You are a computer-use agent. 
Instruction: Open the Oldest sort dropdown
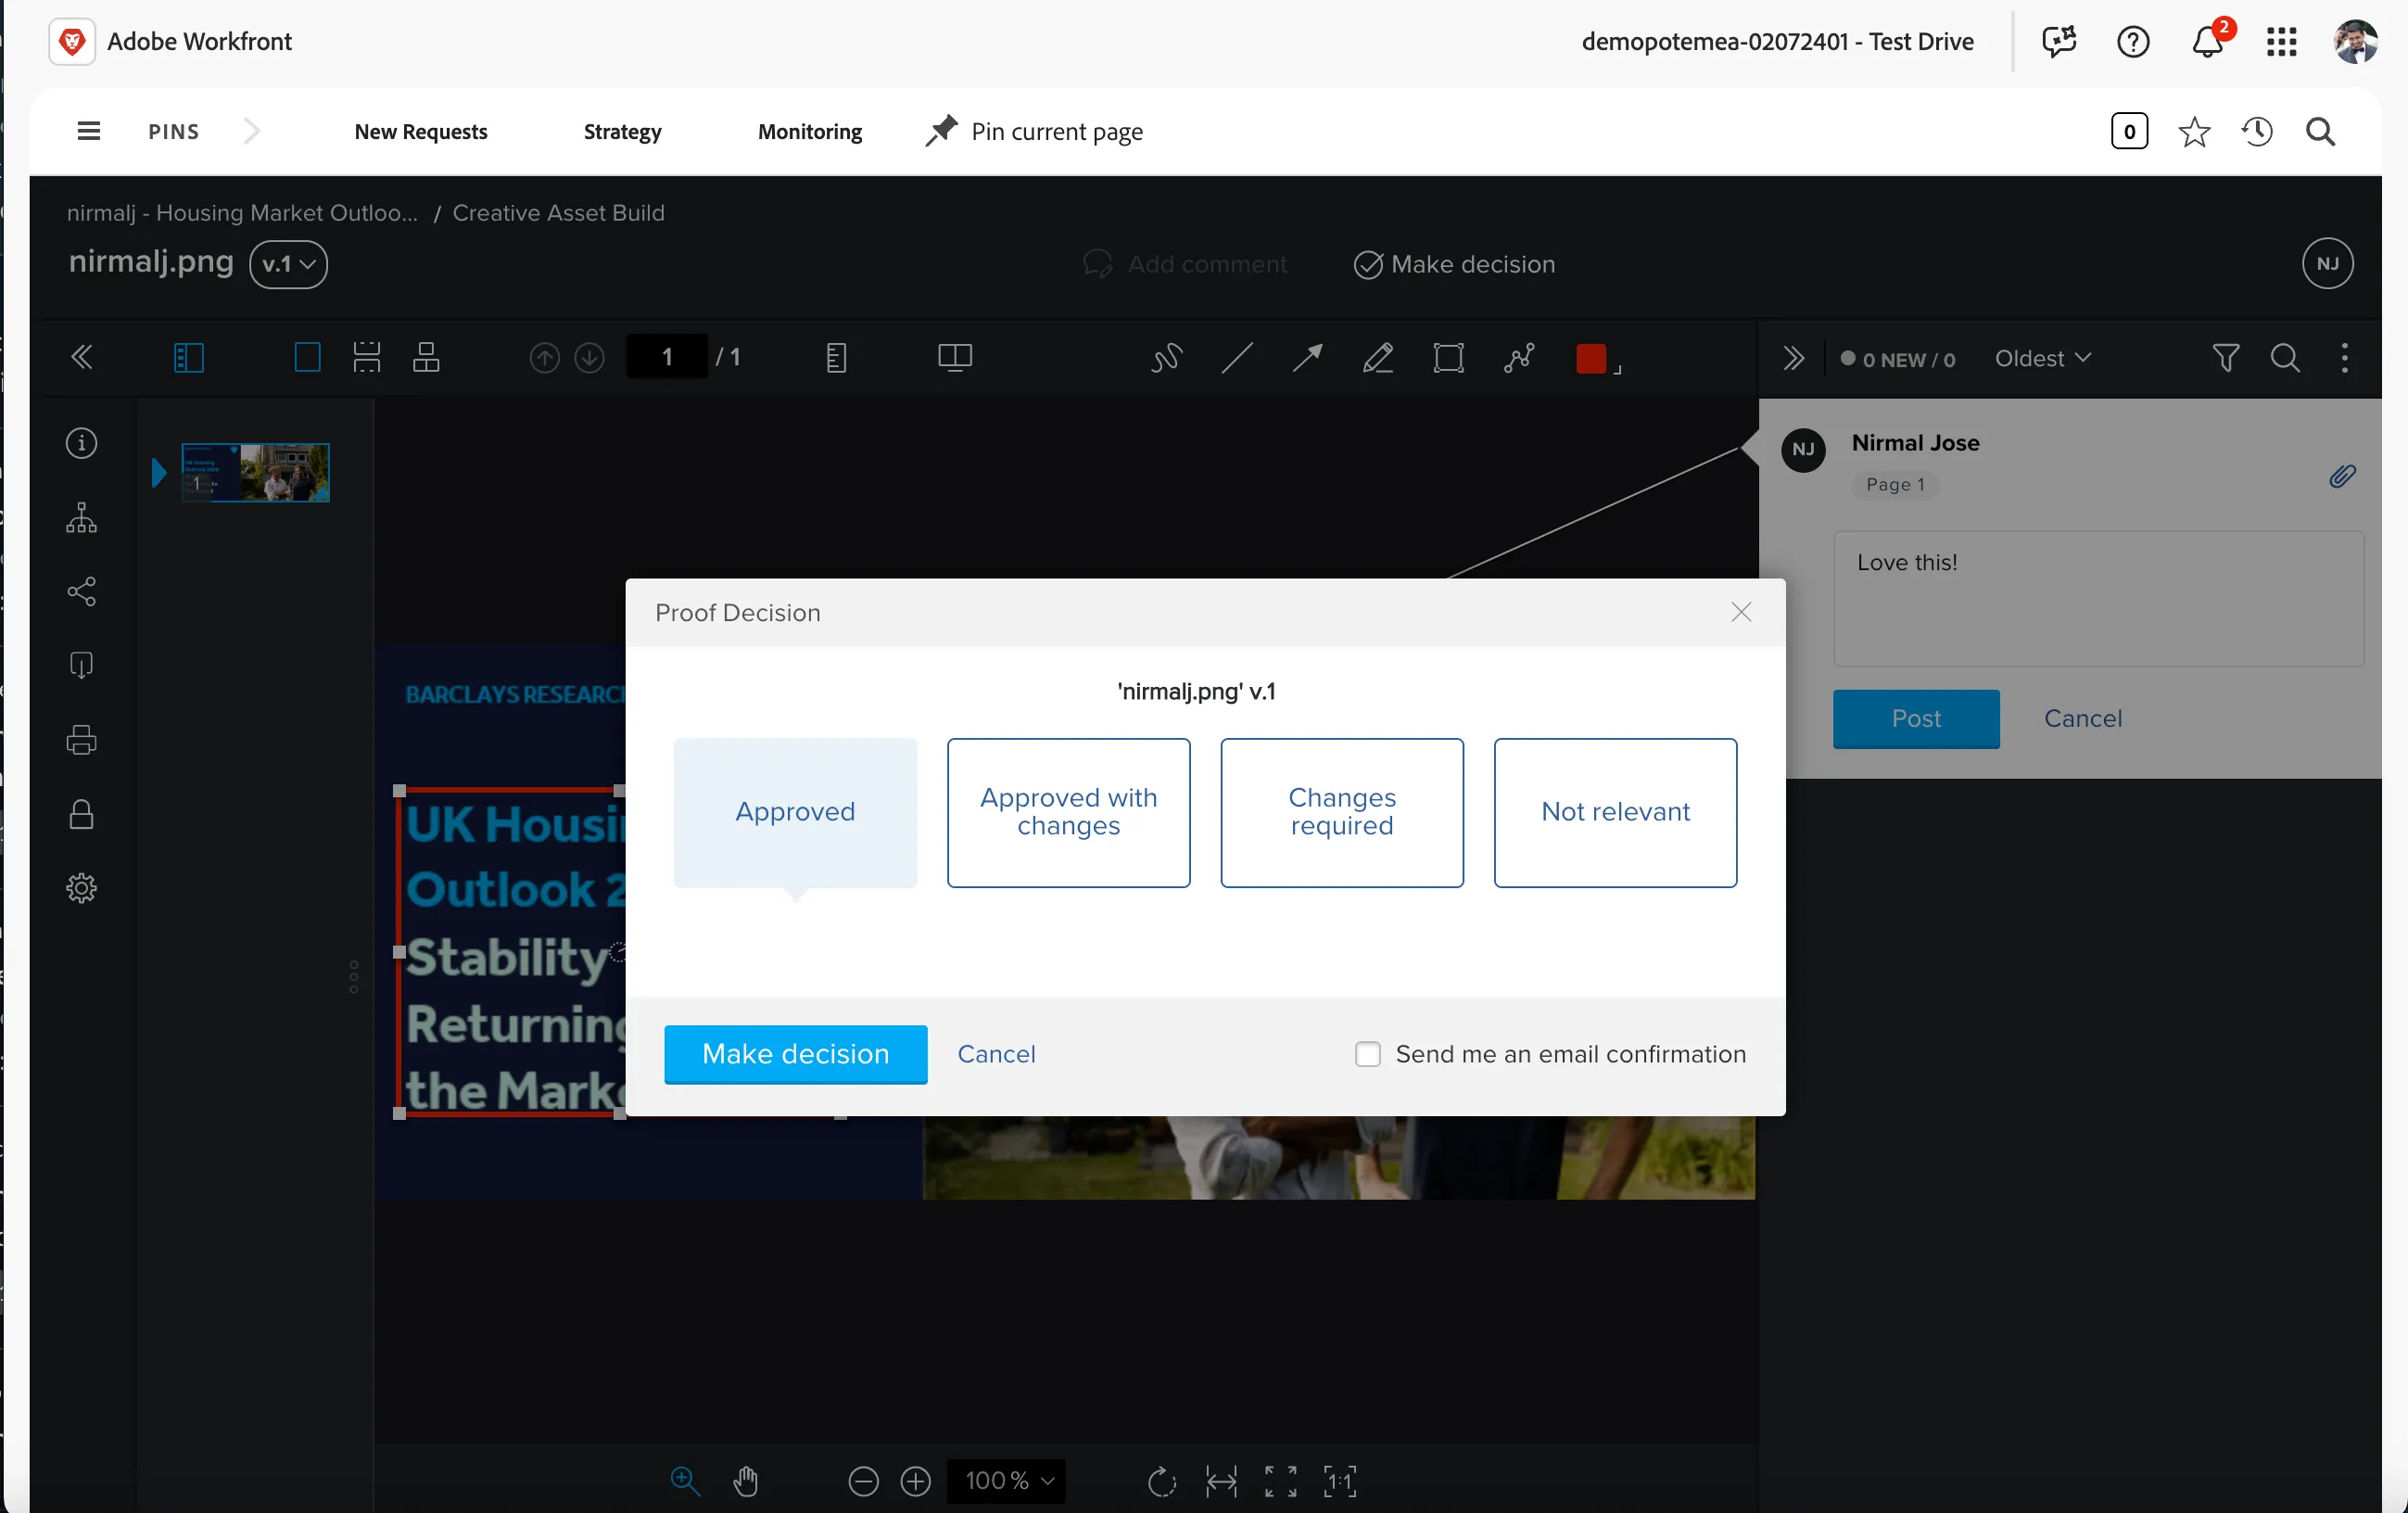tap(2042, 358)
